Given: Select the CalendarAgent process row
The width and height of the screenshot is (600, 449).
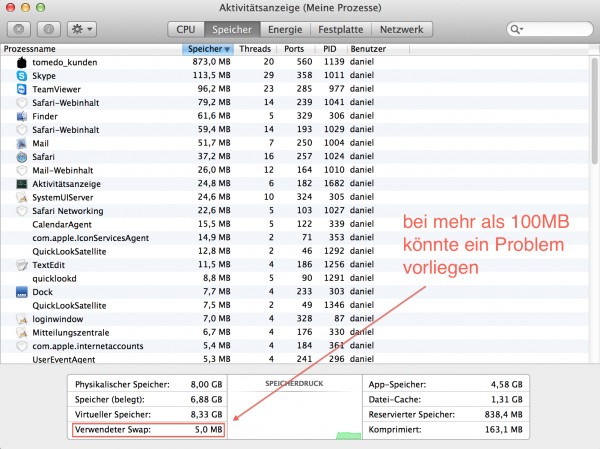Looking at the screenshot, I should coord(295,224).
